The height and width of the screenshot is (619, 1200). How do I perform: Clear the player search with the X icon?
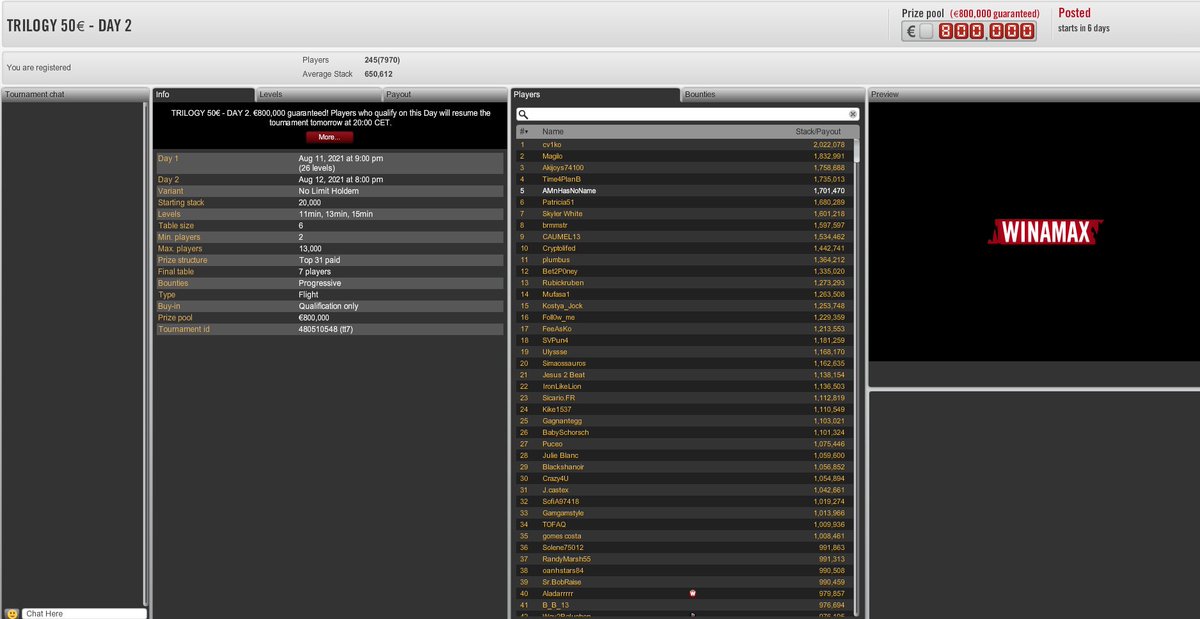pos(853,115)
